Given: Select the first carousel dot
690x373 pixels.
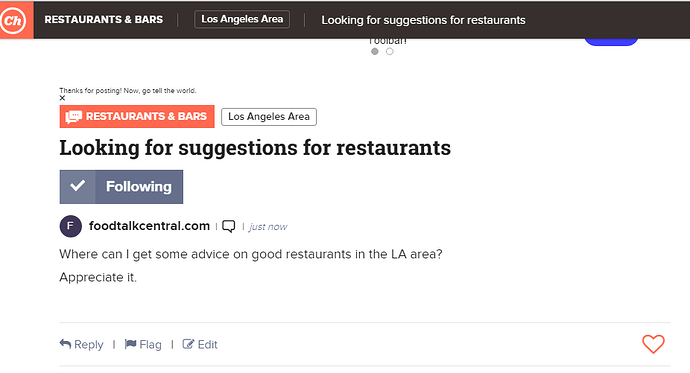Looking at the screenshot, I should 374,51.
